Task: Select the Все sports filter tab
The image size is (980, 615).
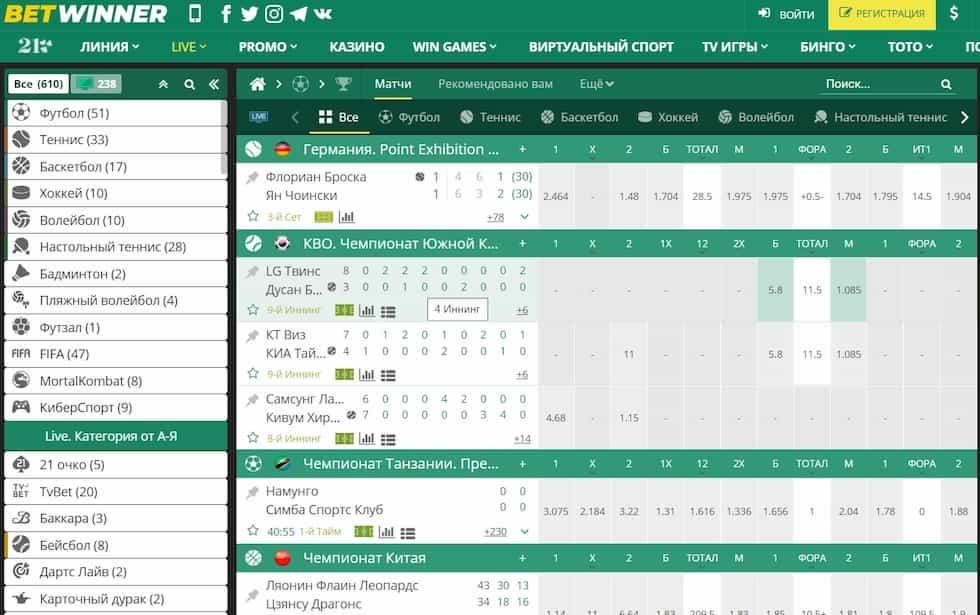Action: 339,117
